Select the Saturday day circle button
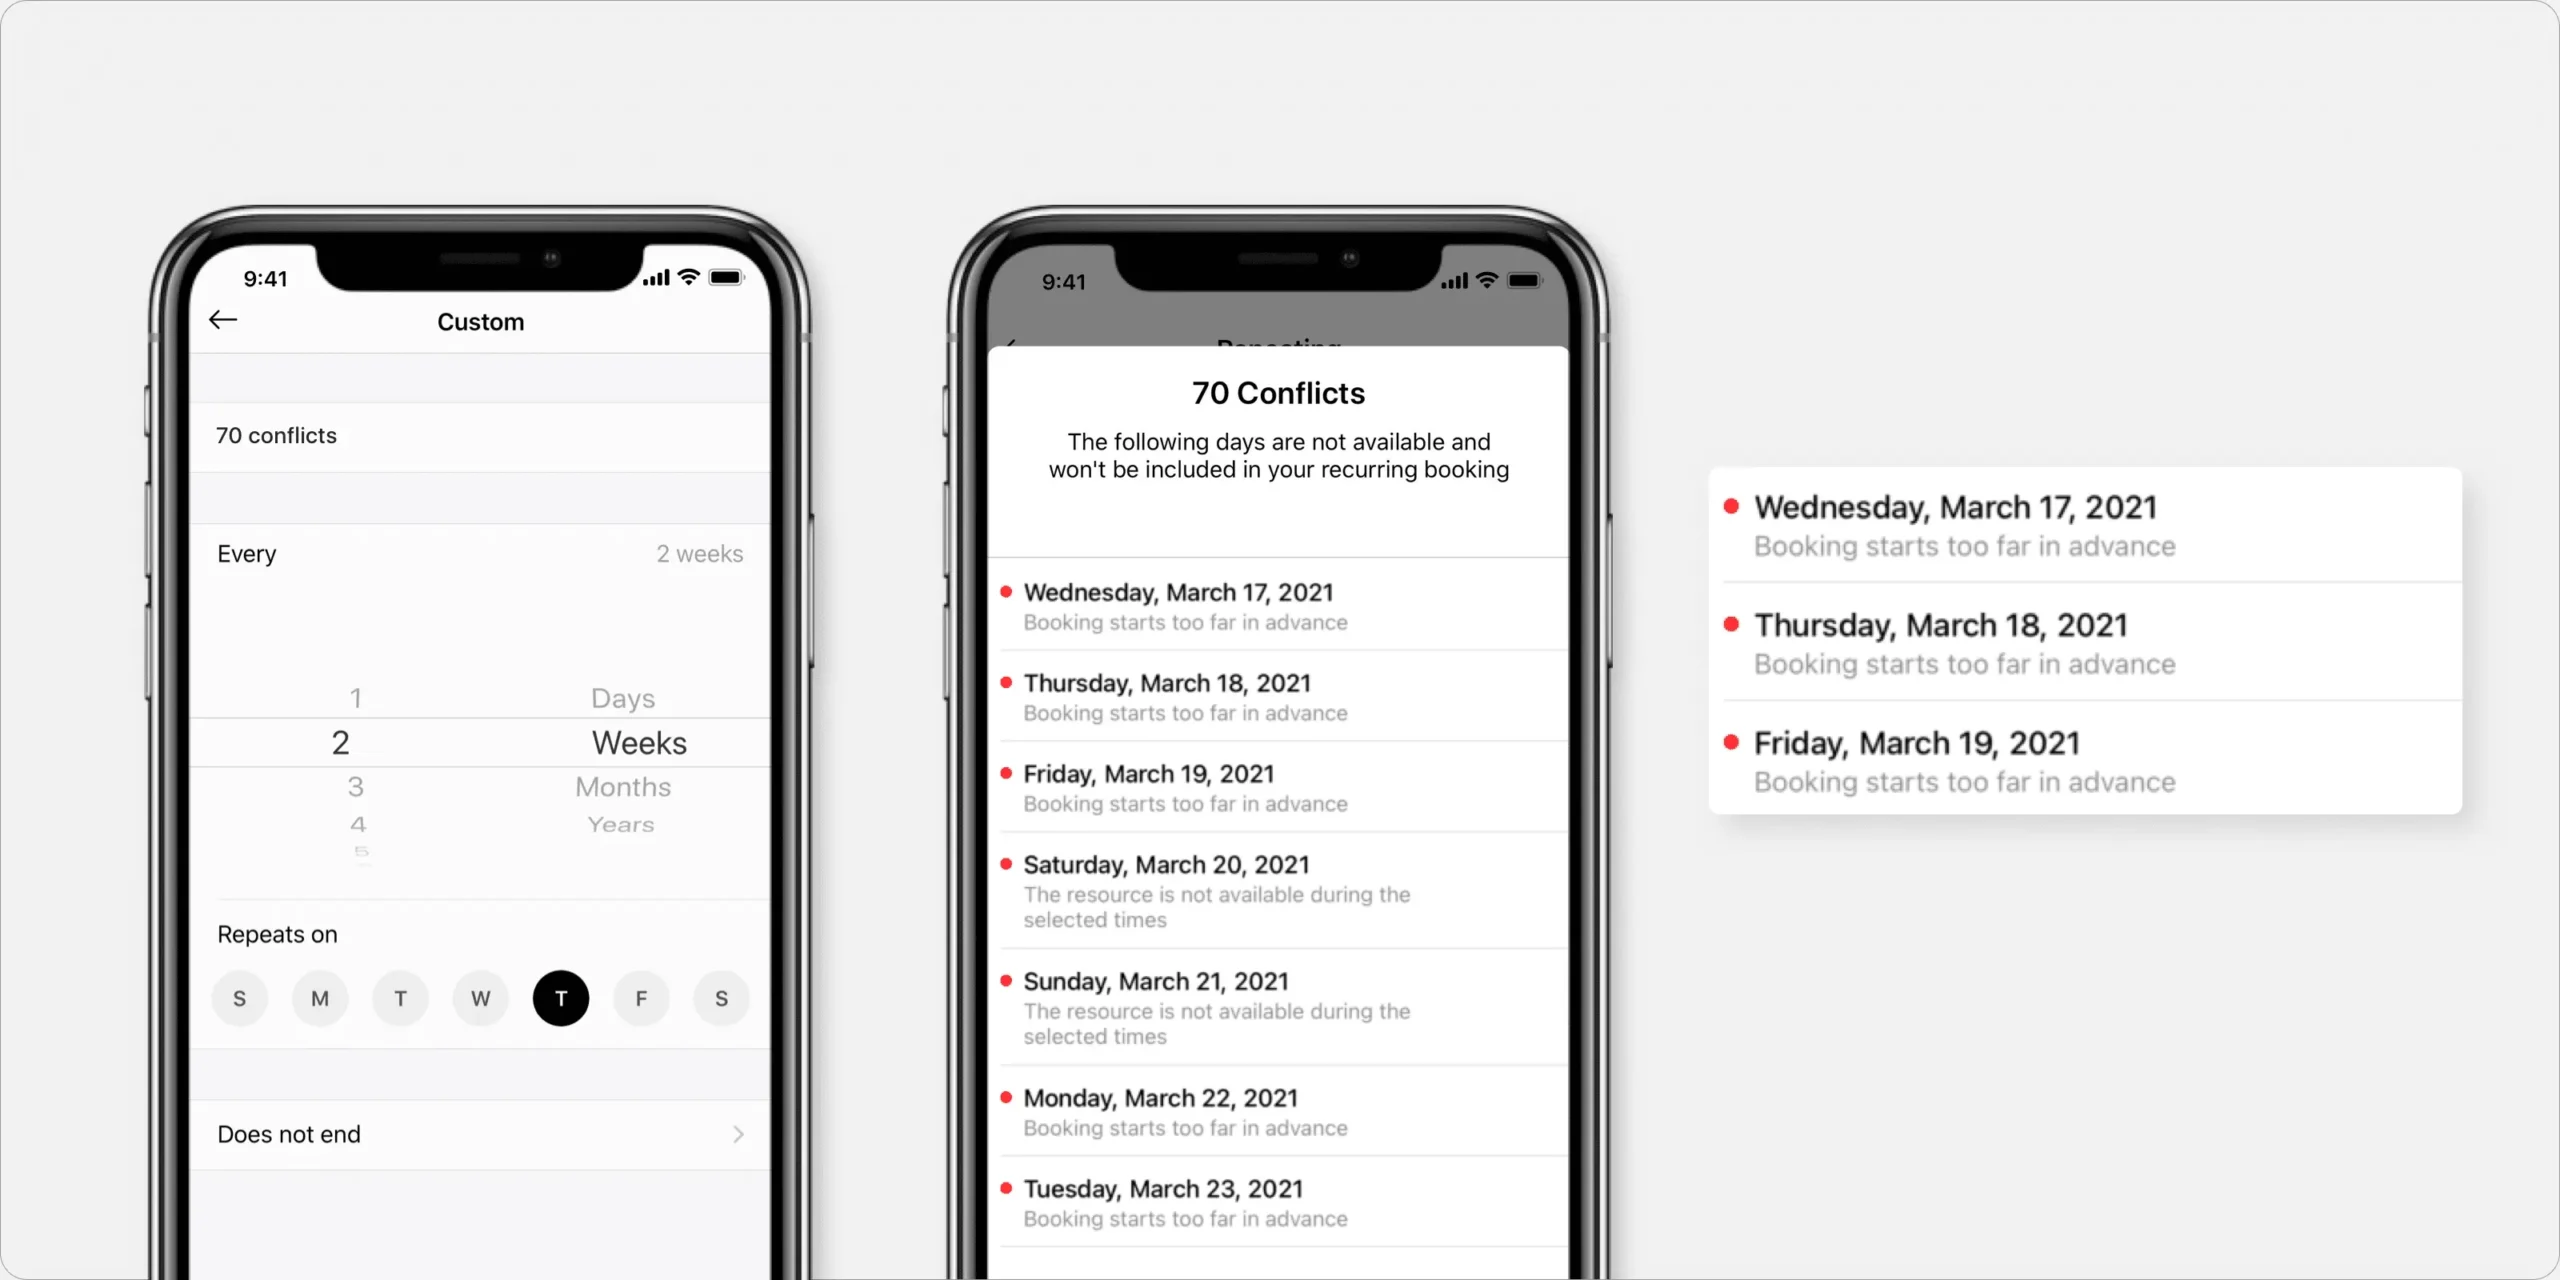2560x1280 pixels. coord(720,998)
